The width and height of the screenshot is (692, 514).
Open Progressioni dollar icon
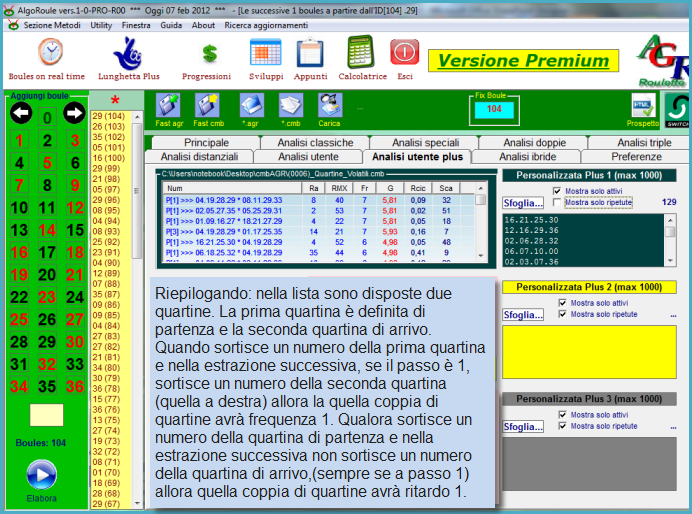[x=210, y=54]
